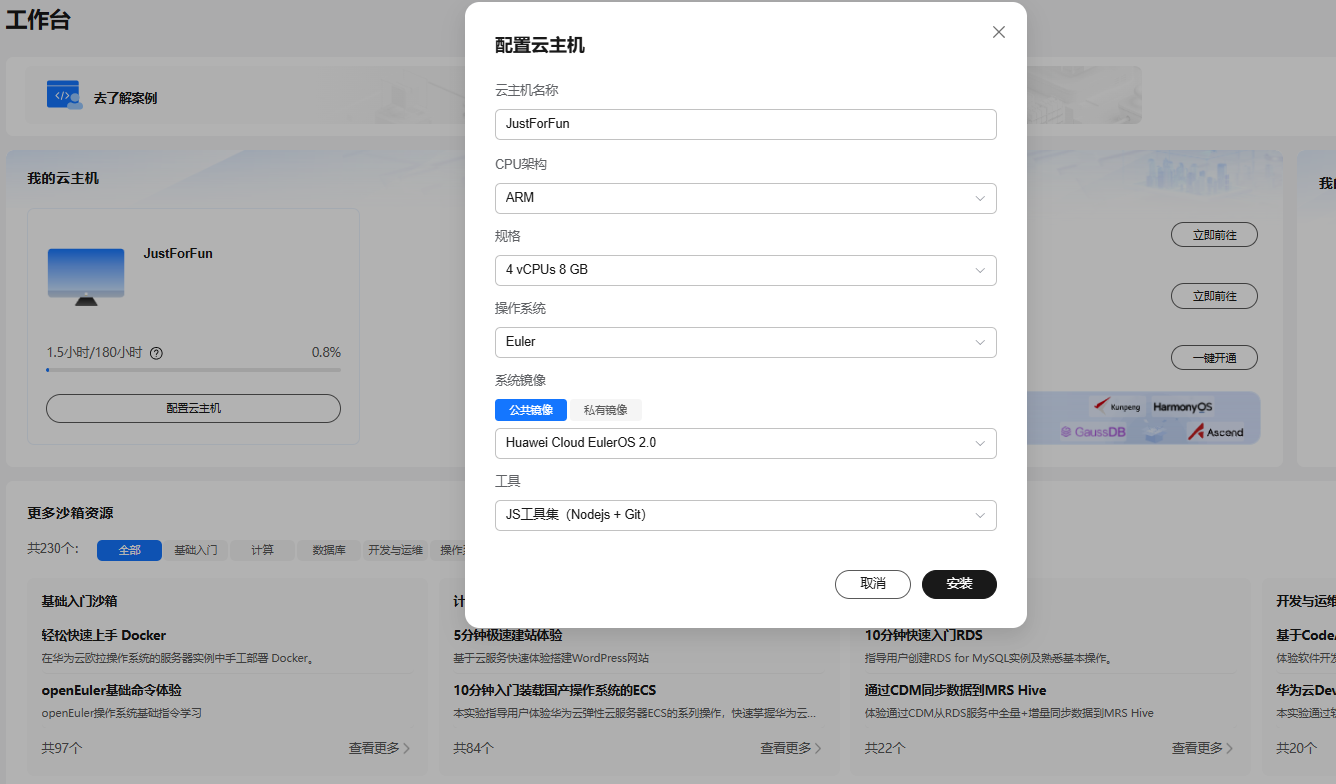
Task: Switch to the 私有镜像 tab
Action: [605, 410]
